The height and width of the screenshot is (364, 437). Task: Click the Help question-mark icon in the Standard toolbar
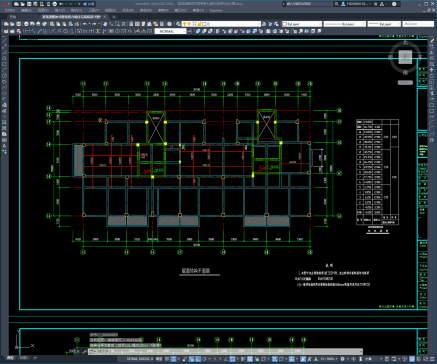point(169,24)
